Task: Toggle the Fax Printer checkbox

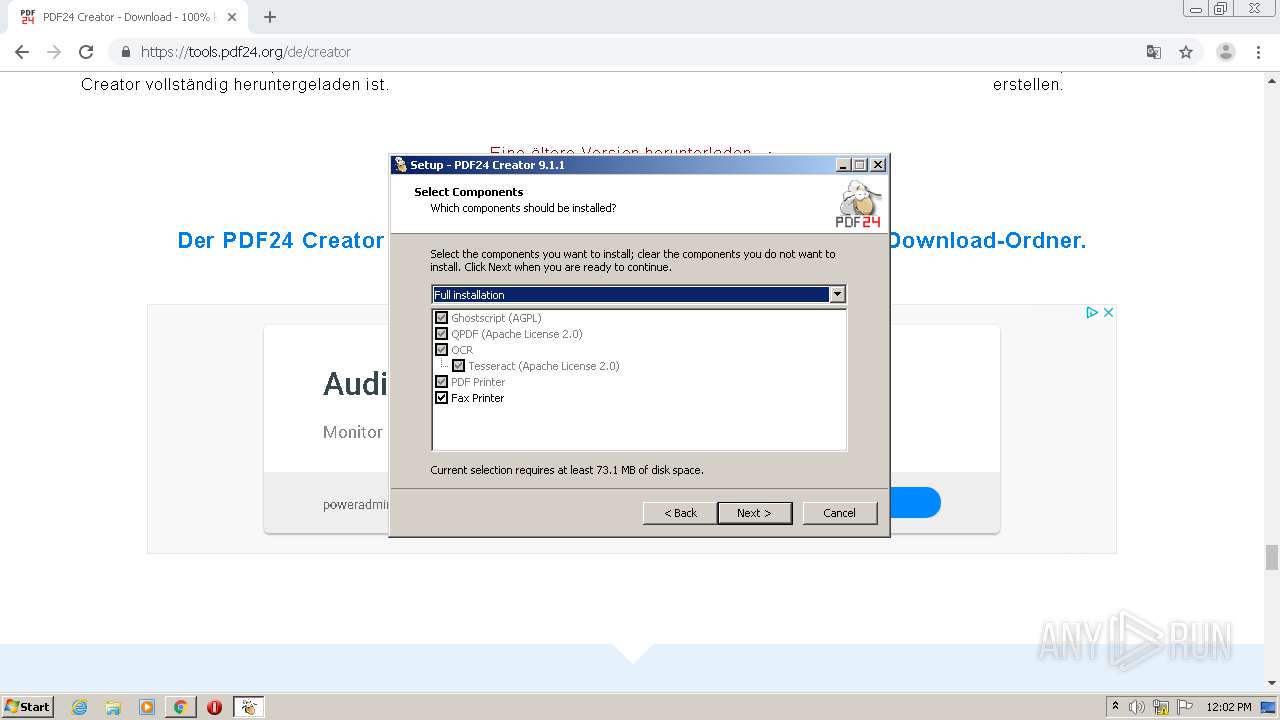Action: coord(441,398)
